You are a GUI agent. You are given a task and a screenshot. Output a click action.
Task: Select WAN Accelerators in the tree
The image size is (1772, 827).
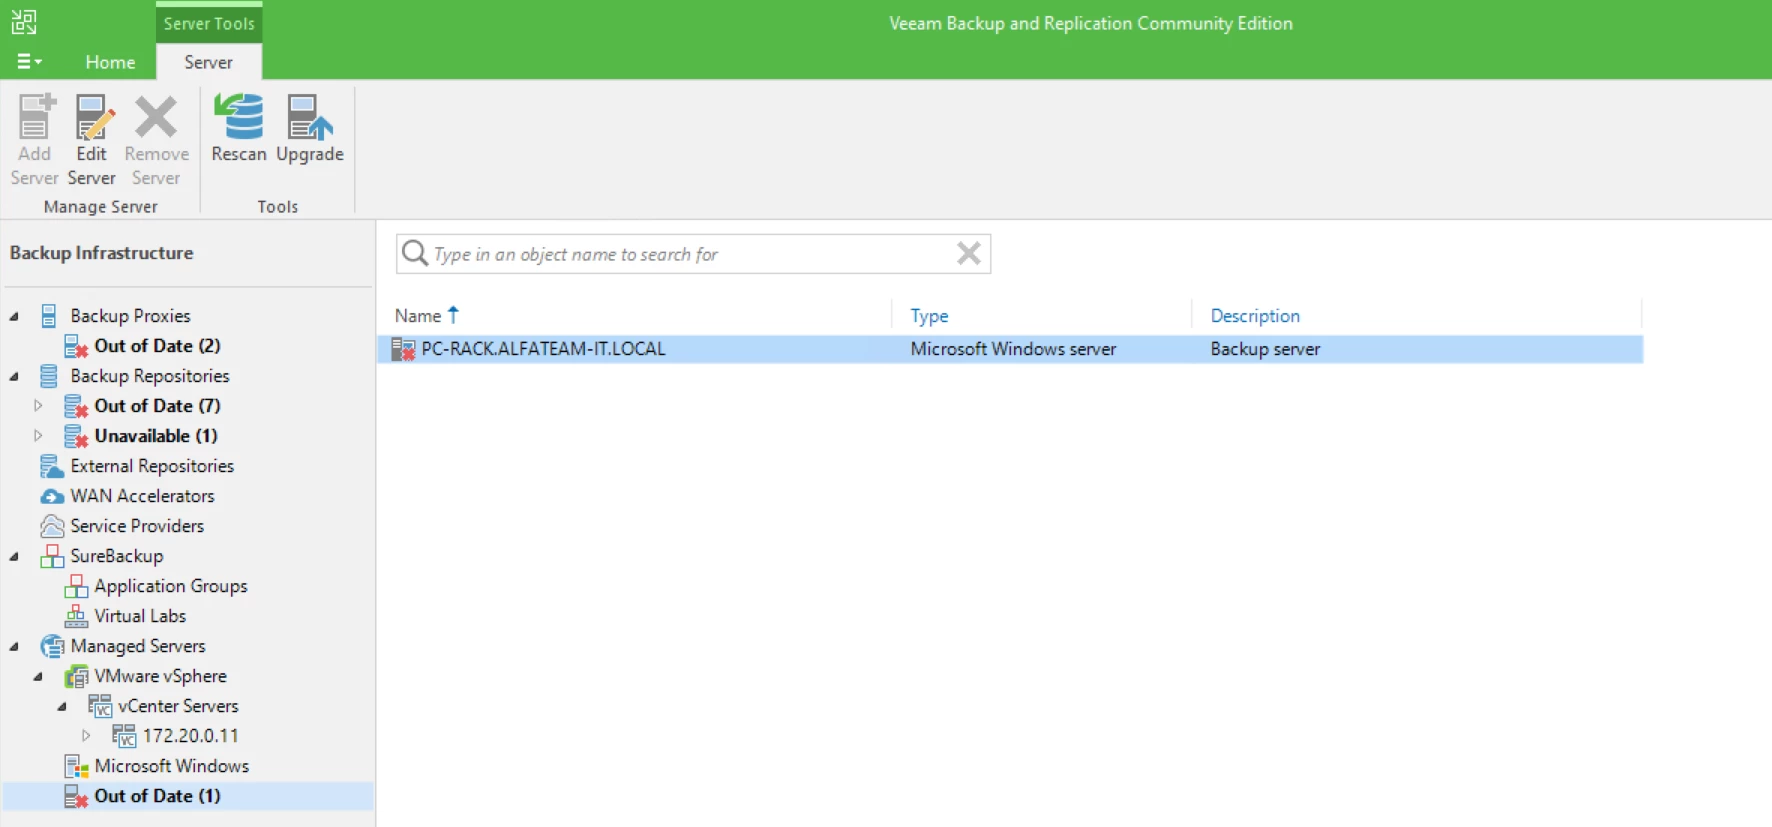pos(142,496)
